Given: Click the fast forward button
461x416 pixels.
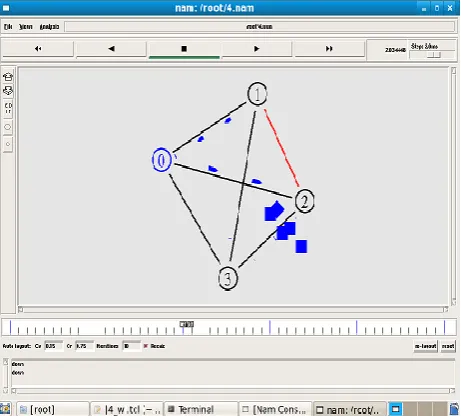Looking at the screenshot, I should coord(329,49).
